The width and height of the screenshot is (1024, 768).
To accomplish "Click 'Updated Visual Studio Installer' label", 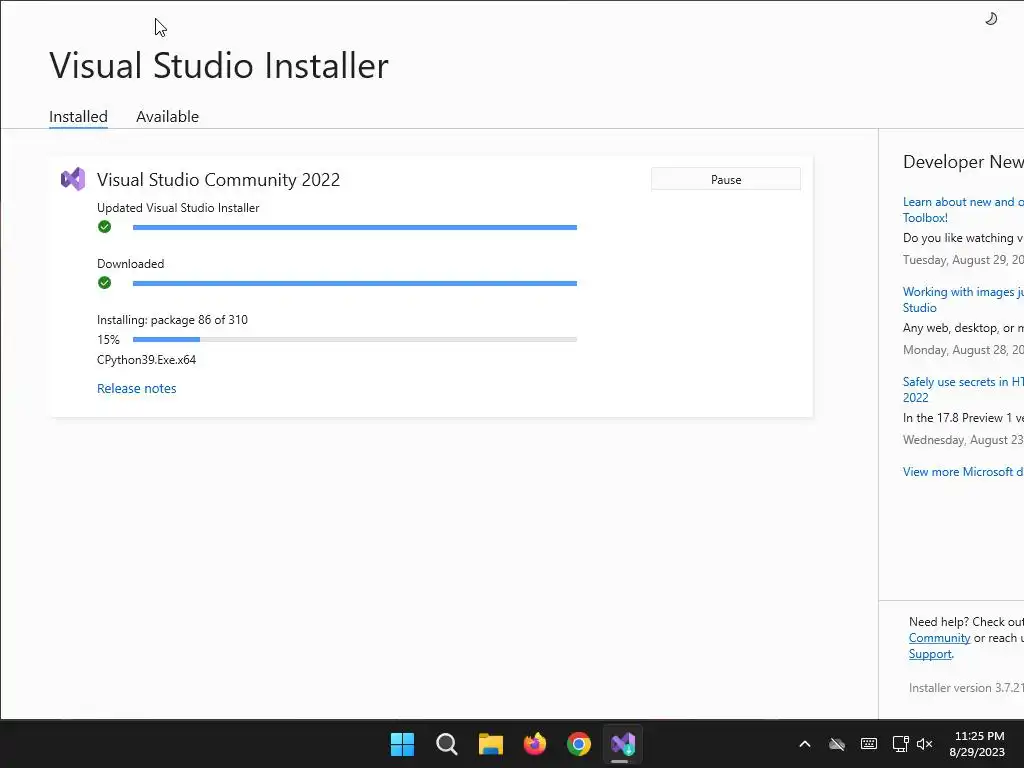I will coord(178,208).
